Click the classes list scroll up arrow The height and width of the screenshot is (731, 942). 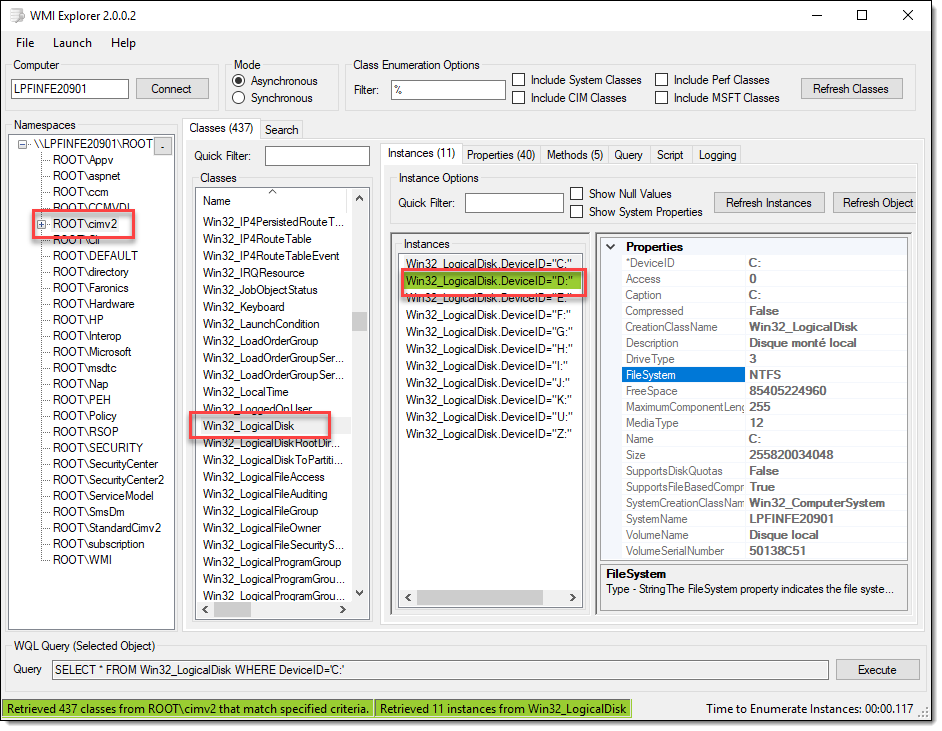359,198
